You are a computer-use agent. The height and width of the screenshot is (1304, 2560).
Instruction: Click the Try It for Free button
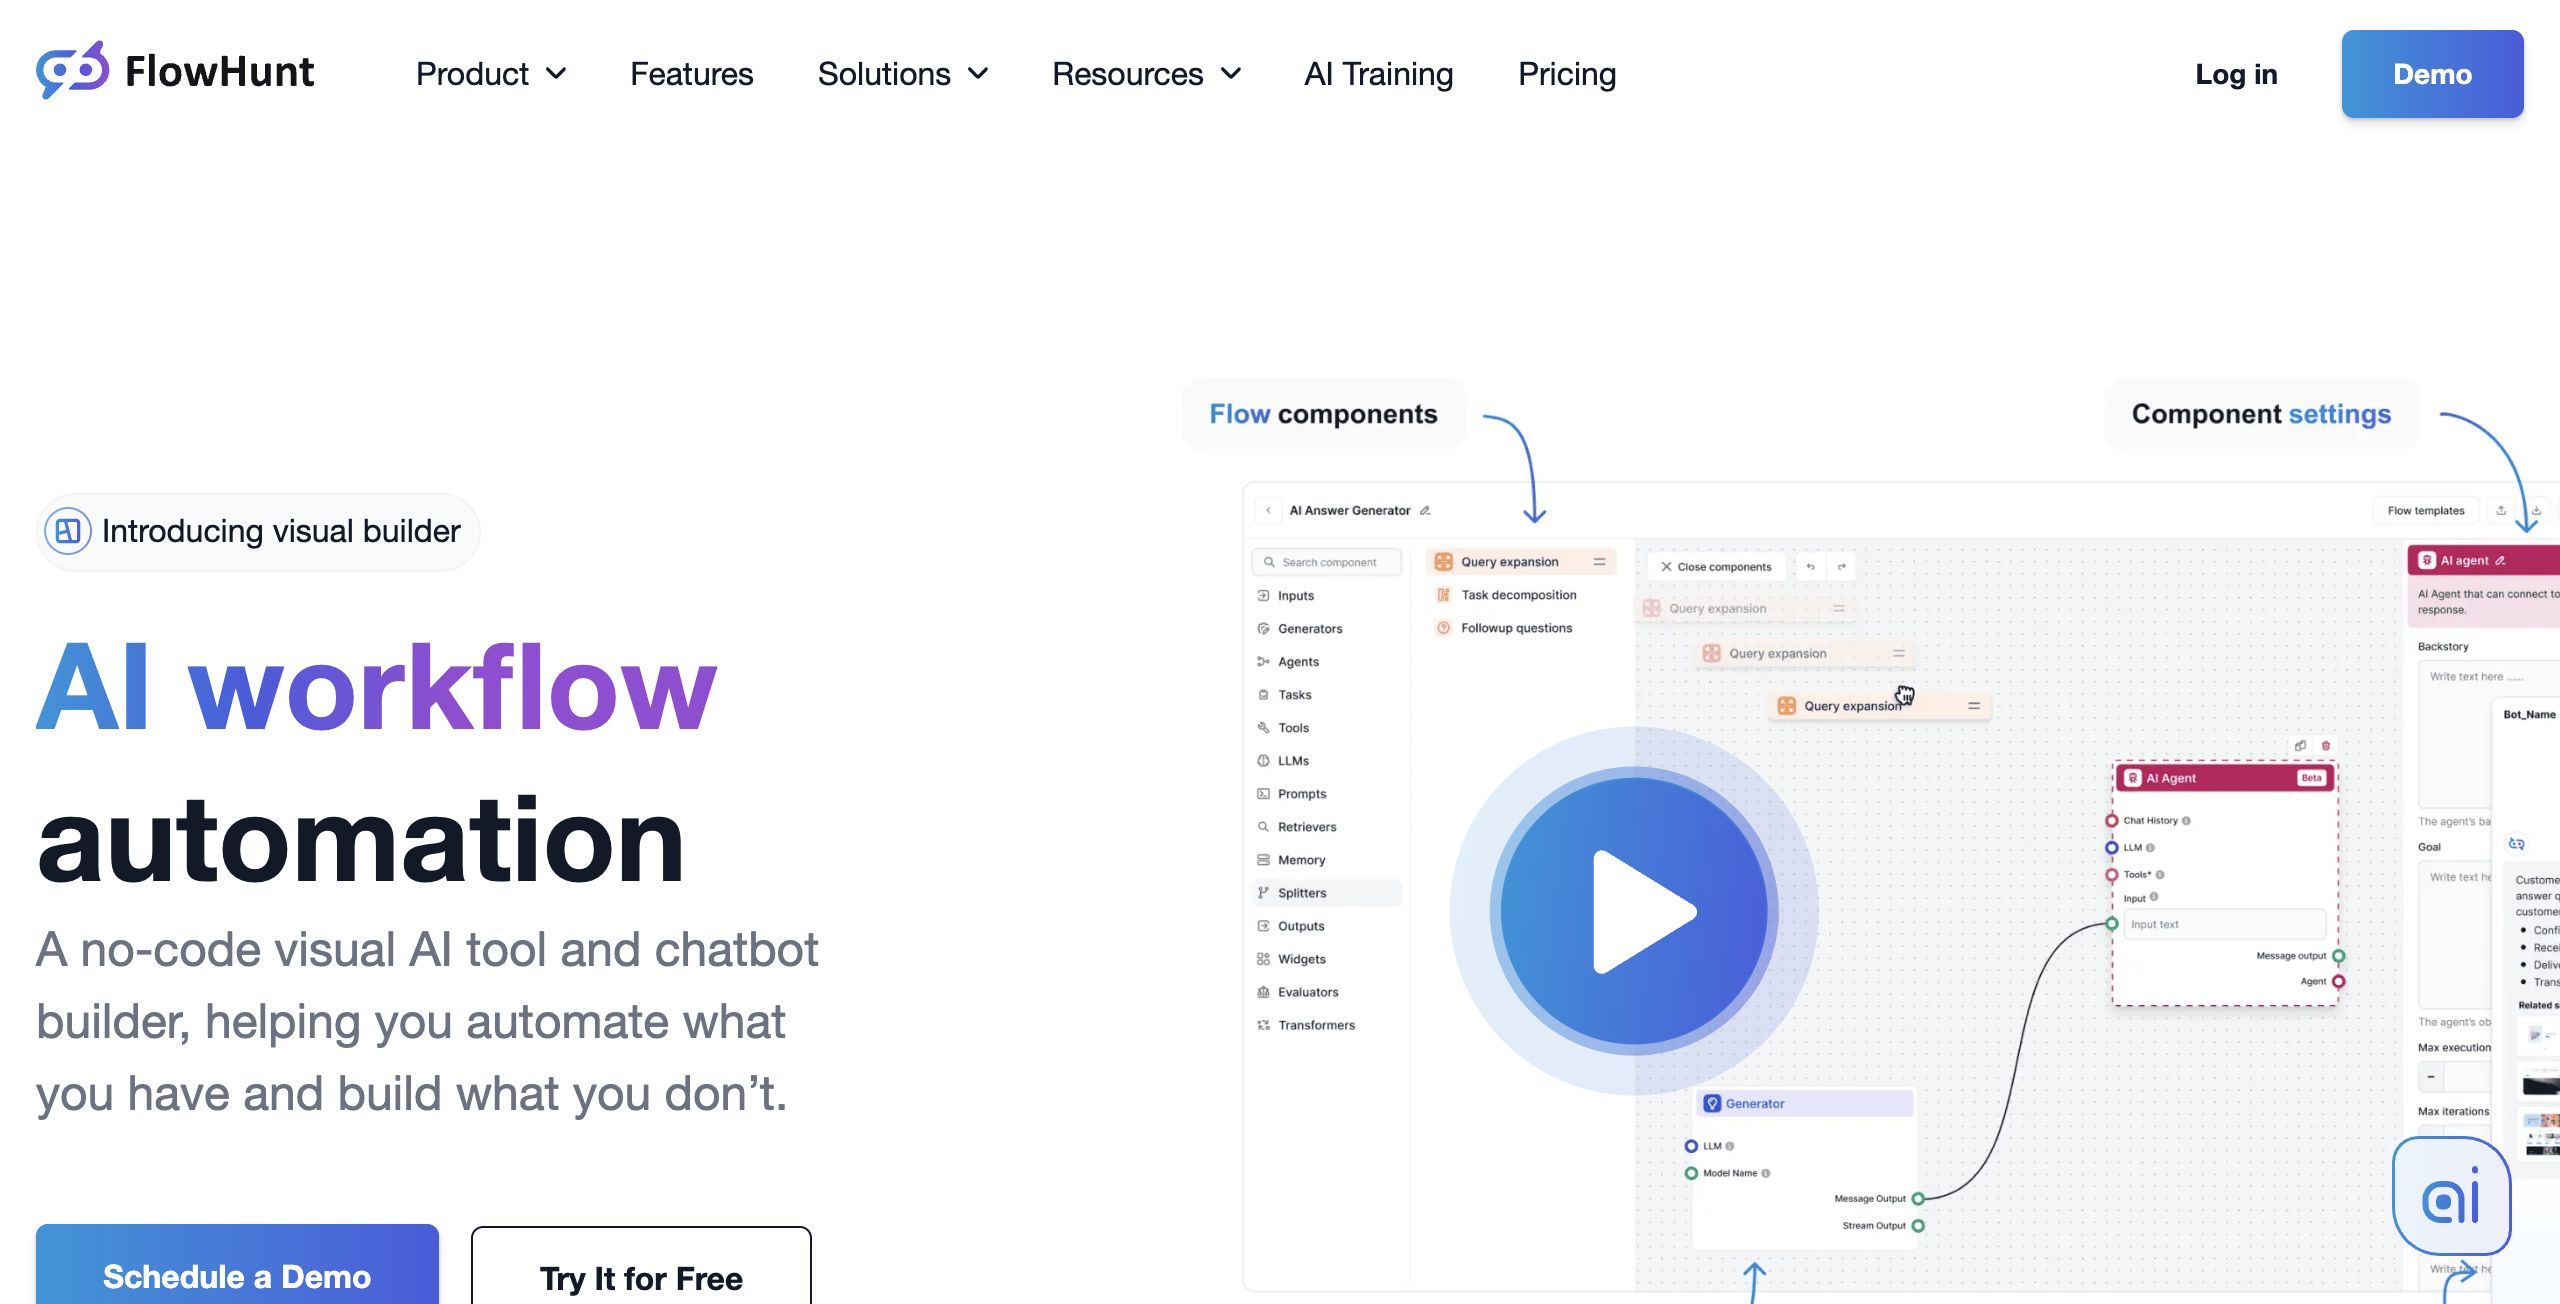coord(641,1277)
